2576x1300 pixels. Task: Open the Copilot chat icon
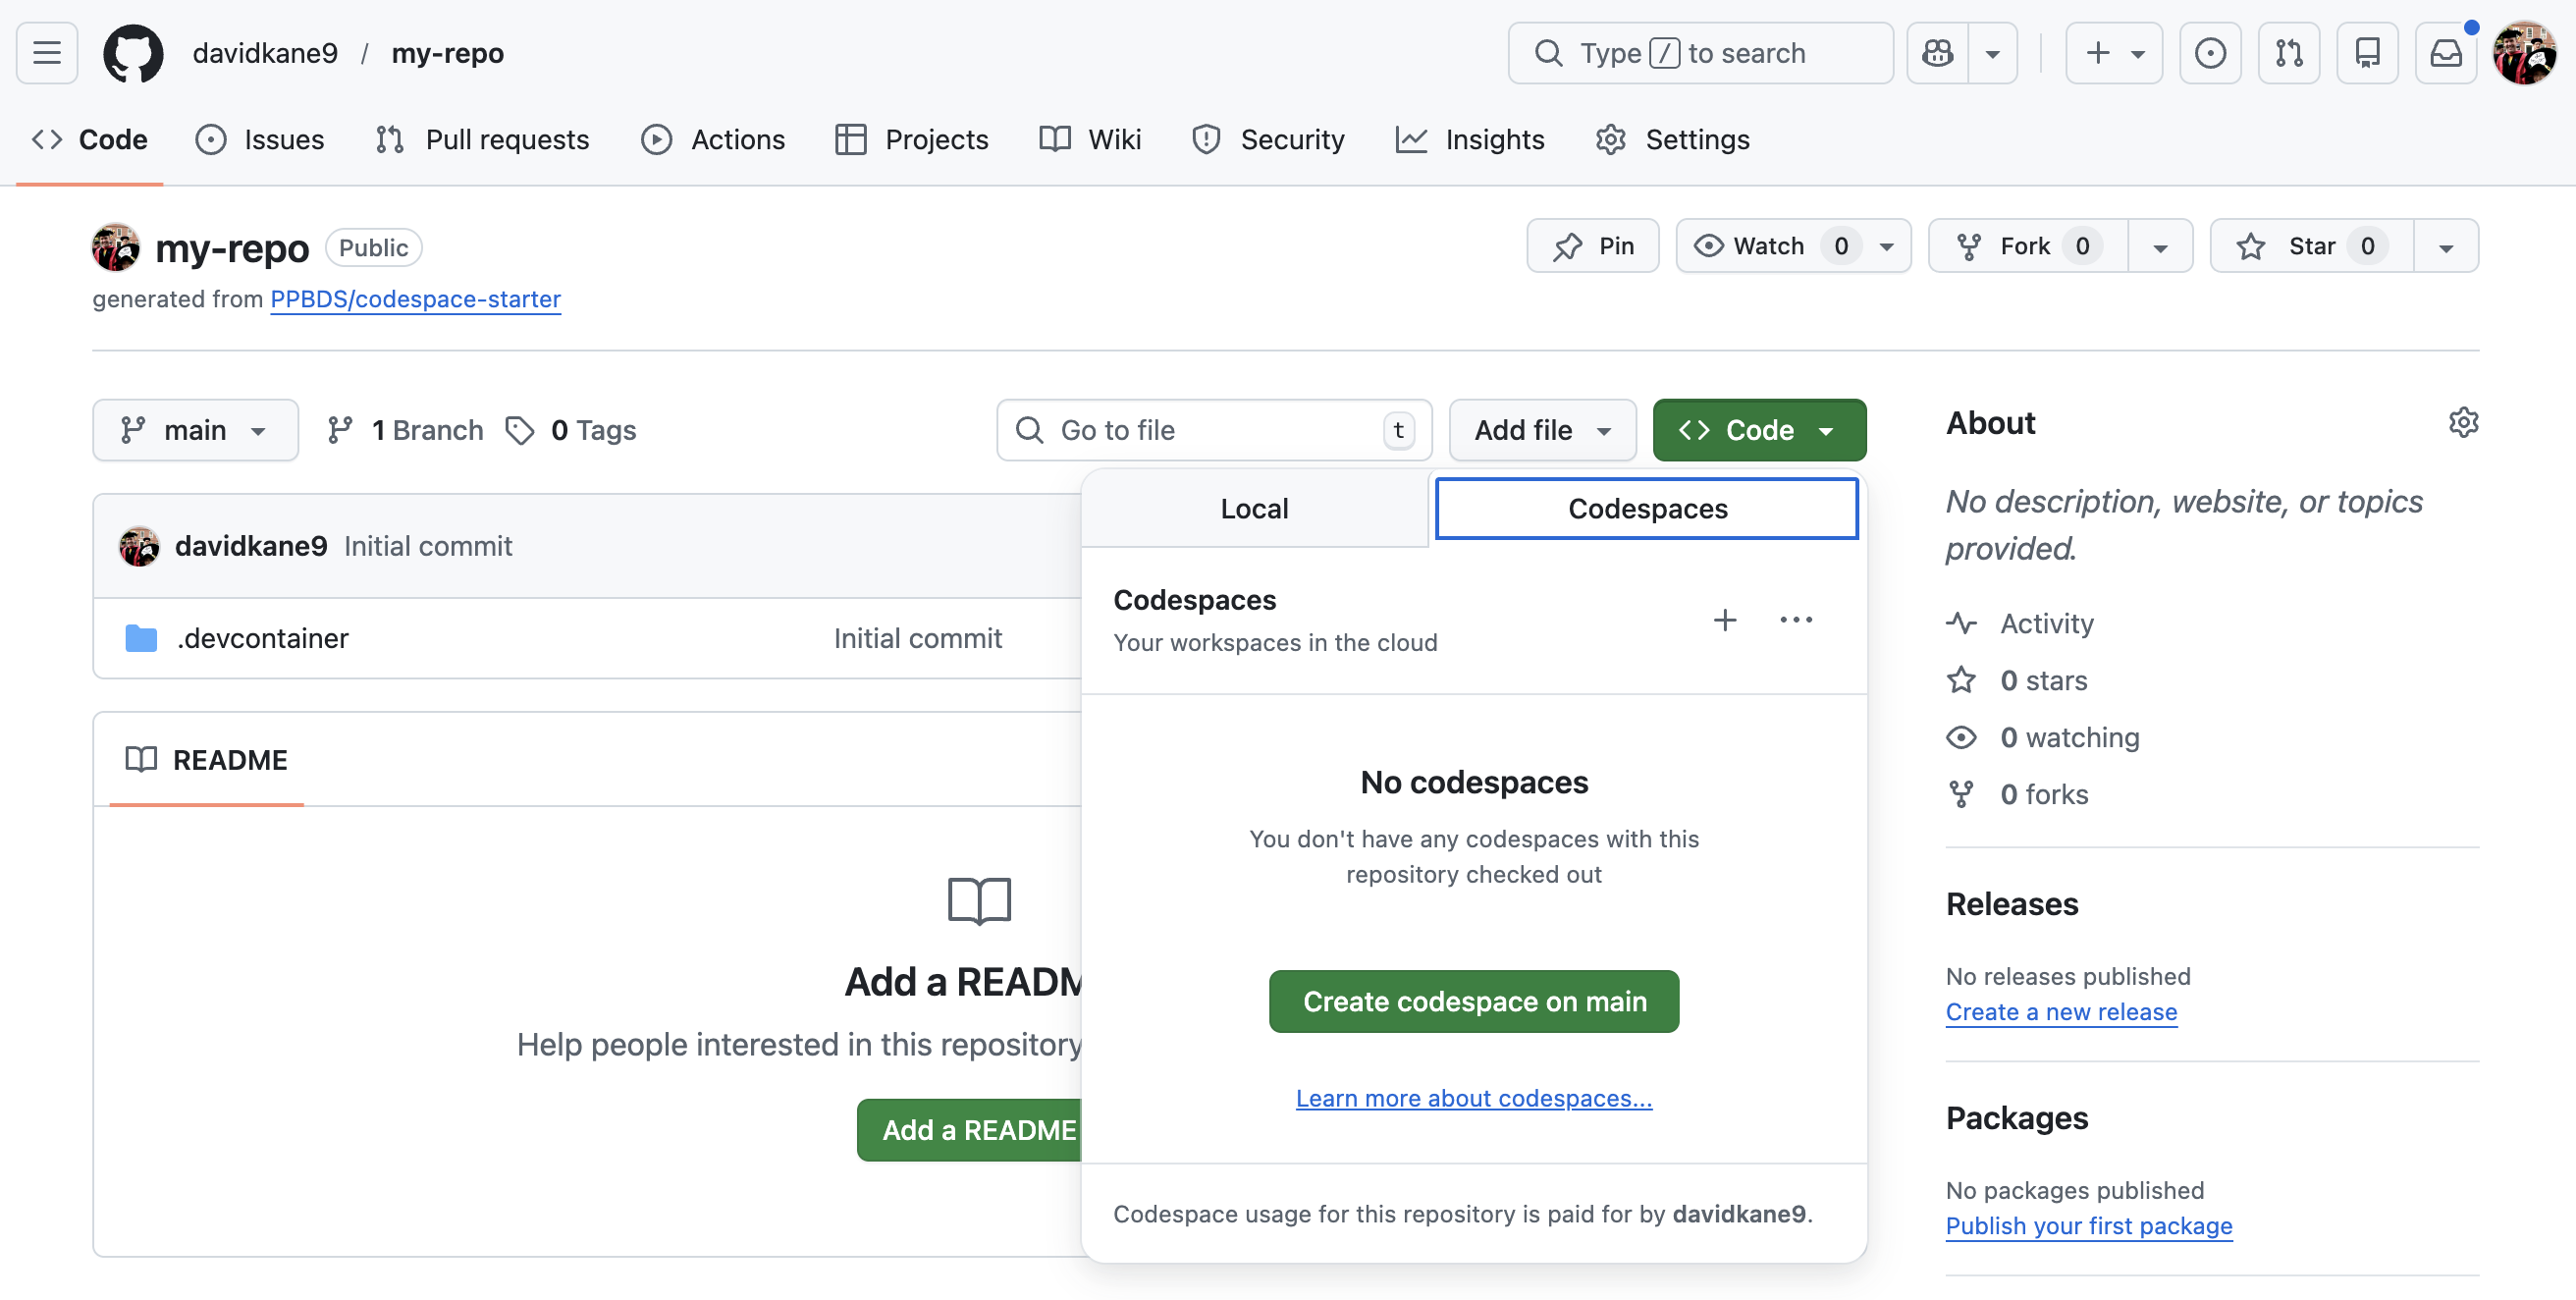(x=1937, y=53)
